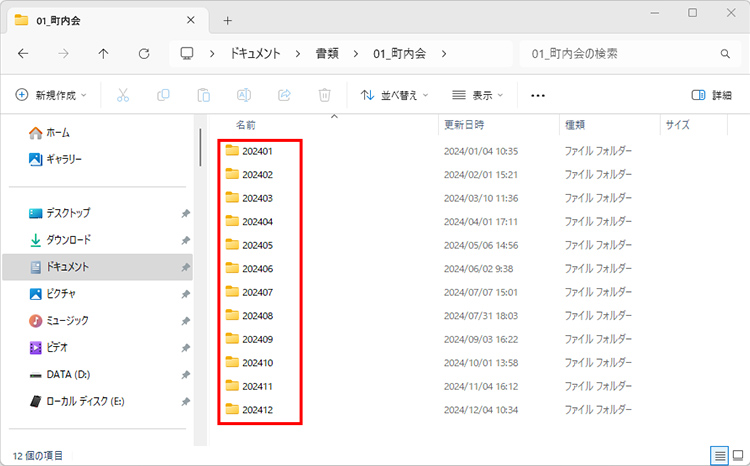750x466 pixels.
Task: Expand chevron after PC icon in address bar
Action: point(212,54)
